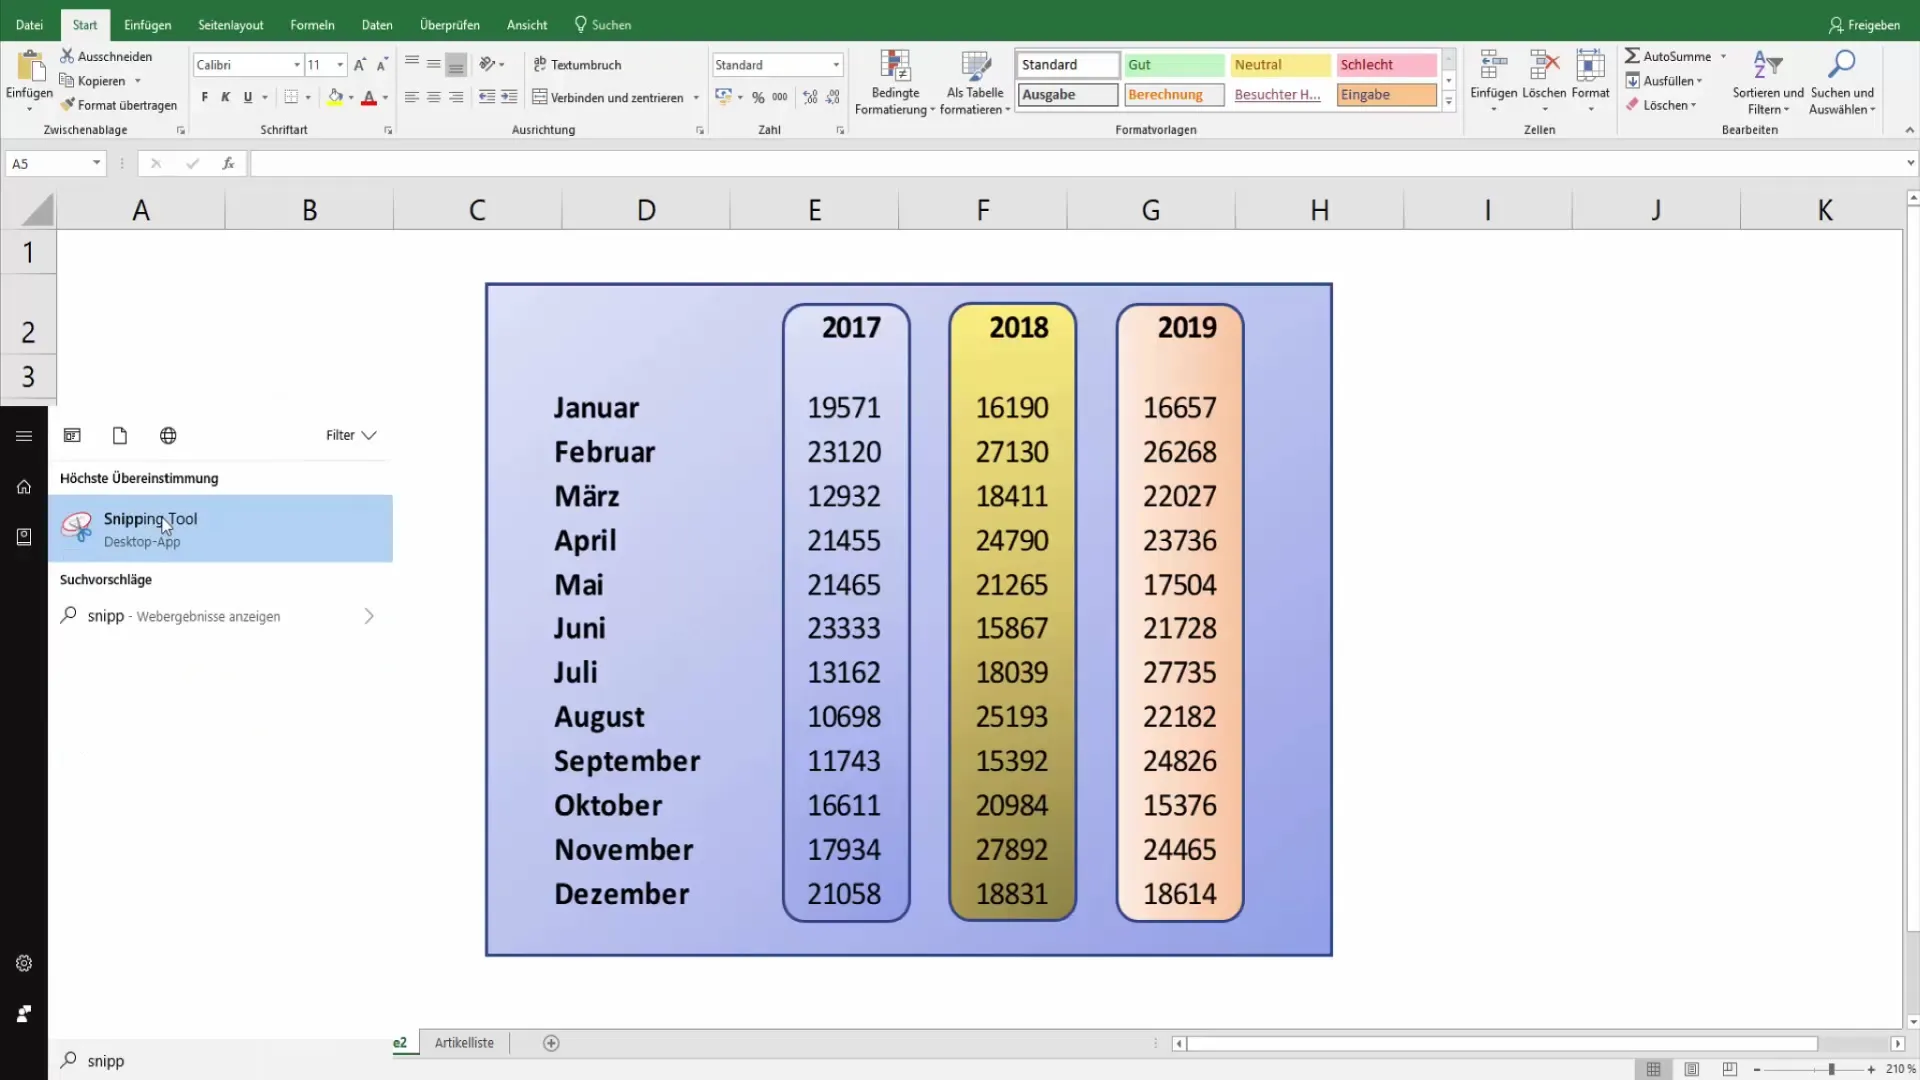Viewport: 1920px width, 1080px height.
Task: Open the hamburger menu in search panel
Action: coord(24,436)
